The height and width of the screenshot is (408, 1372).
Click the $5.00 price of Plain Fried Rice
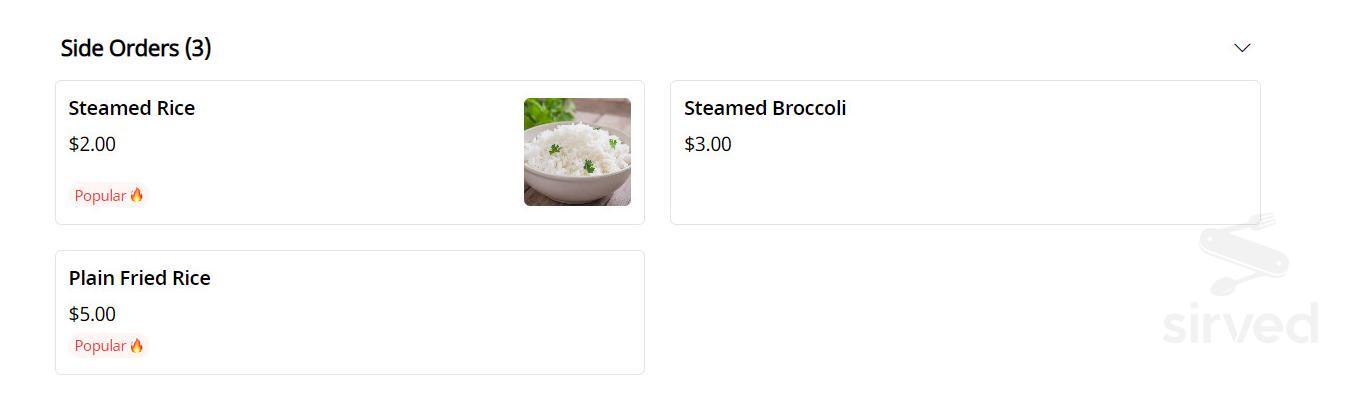[92, 314]
